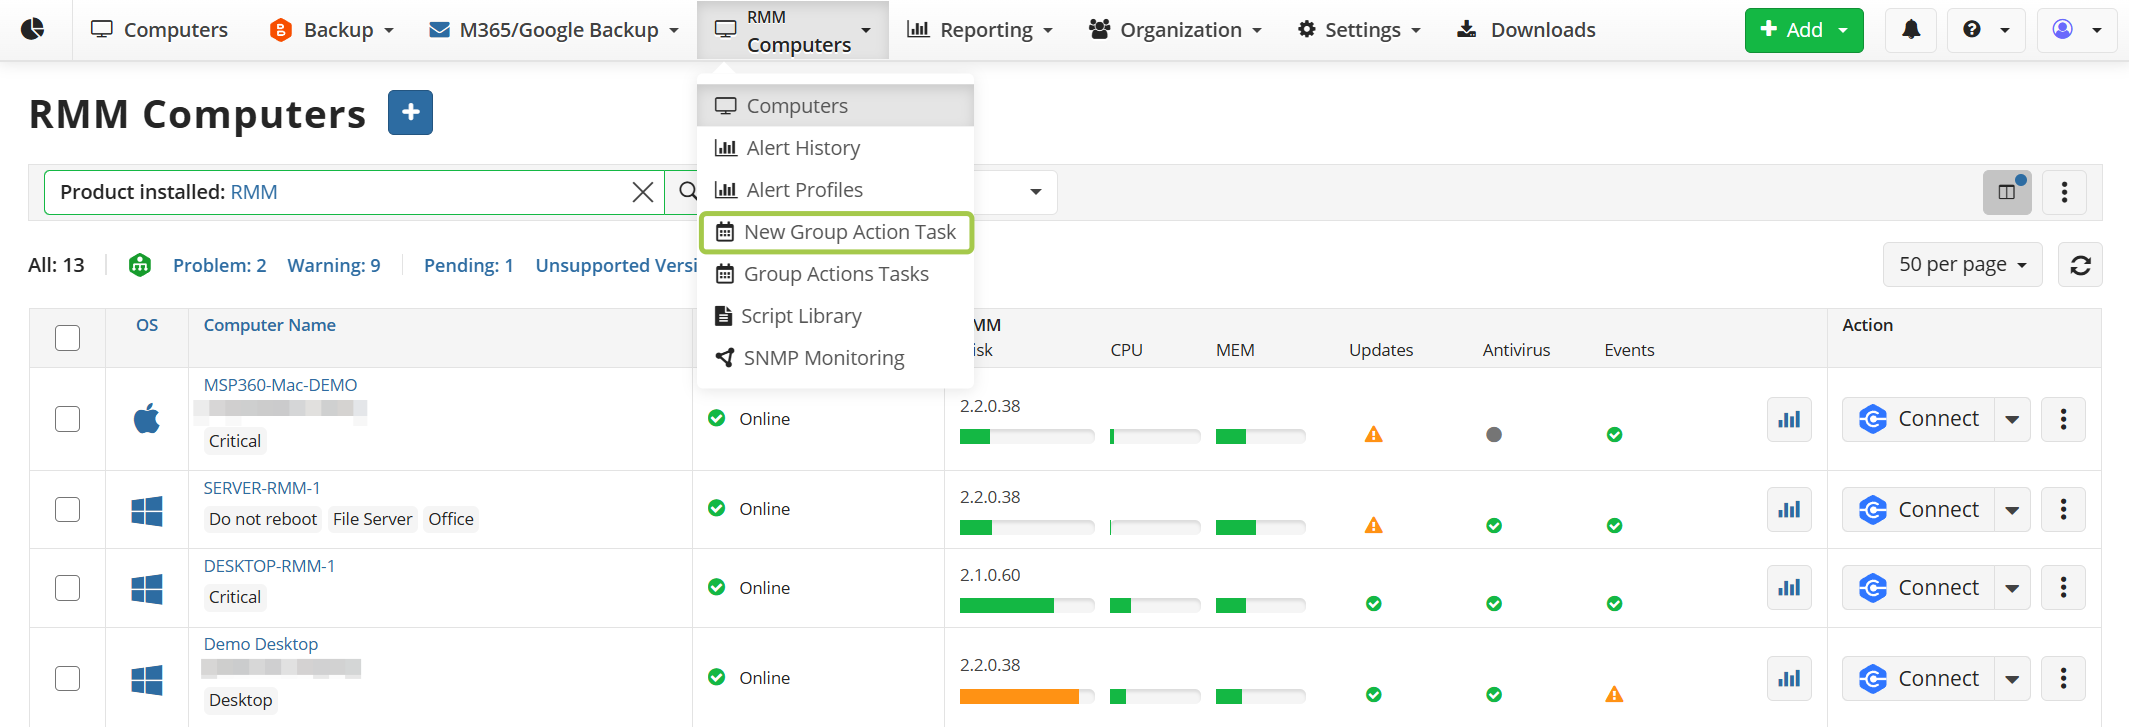Expand Connect options arrow for Demo Desktop
Screen dimensions: 2129x727
click(x=2012, y=679)
